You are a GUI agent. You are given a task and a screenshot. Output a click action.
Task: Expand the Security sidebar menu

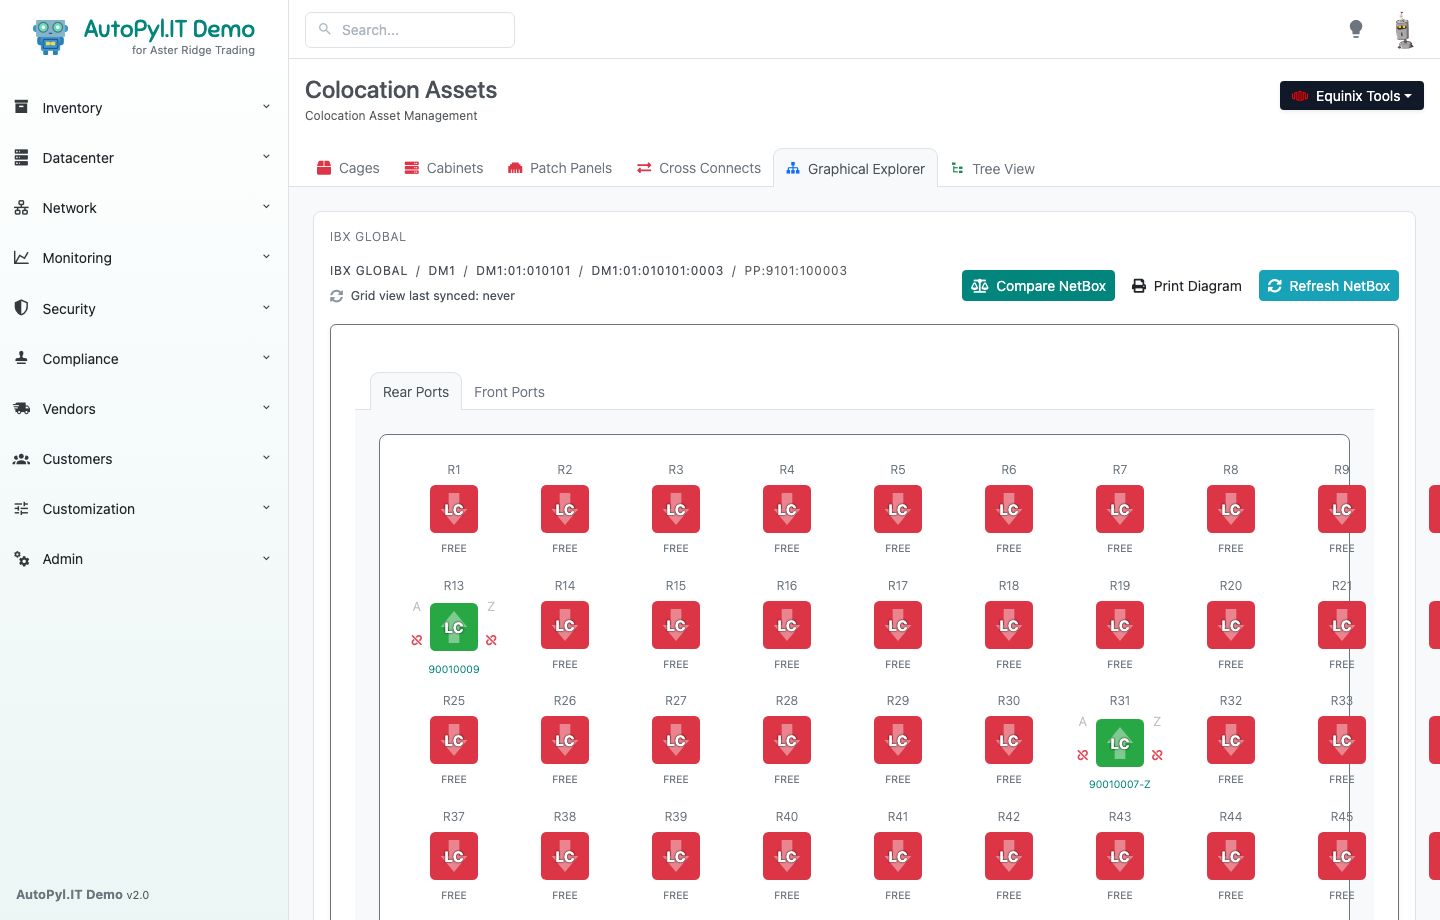pos(144,309)
